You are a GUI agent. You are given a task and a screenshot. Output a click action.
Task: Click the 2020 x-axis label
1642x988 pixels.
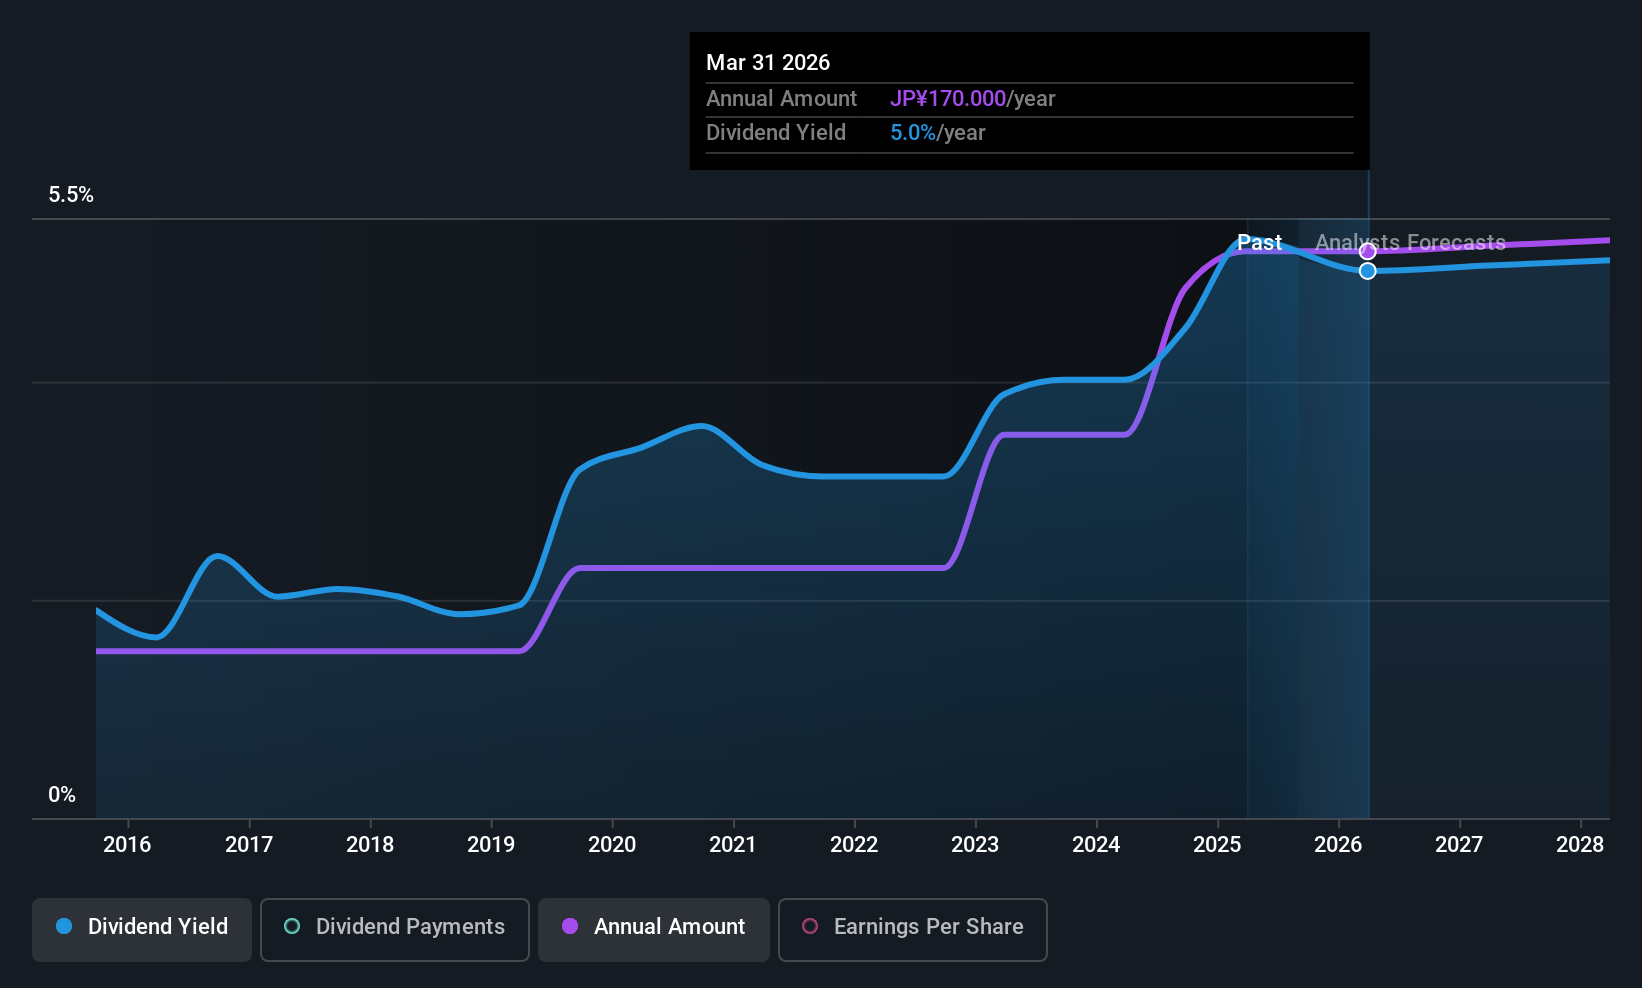tap(612, 845)
